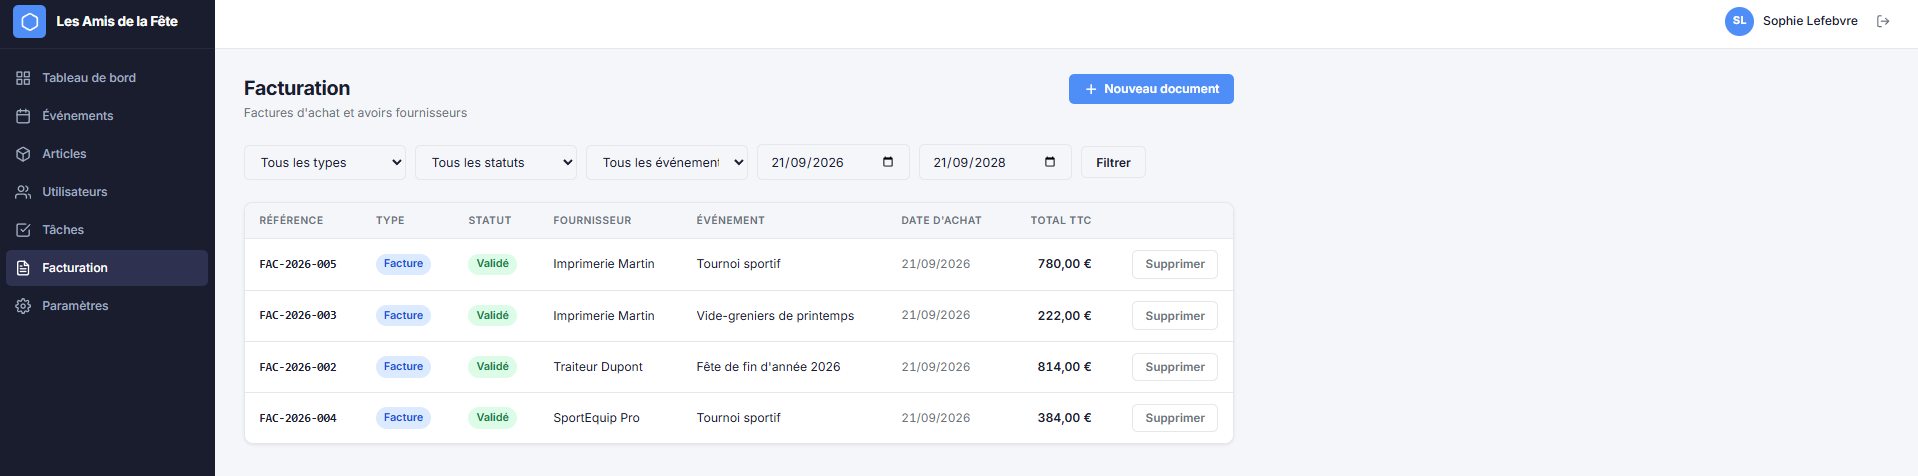
Task: Click the 814,00 € total
Action: click(1064, 367)
